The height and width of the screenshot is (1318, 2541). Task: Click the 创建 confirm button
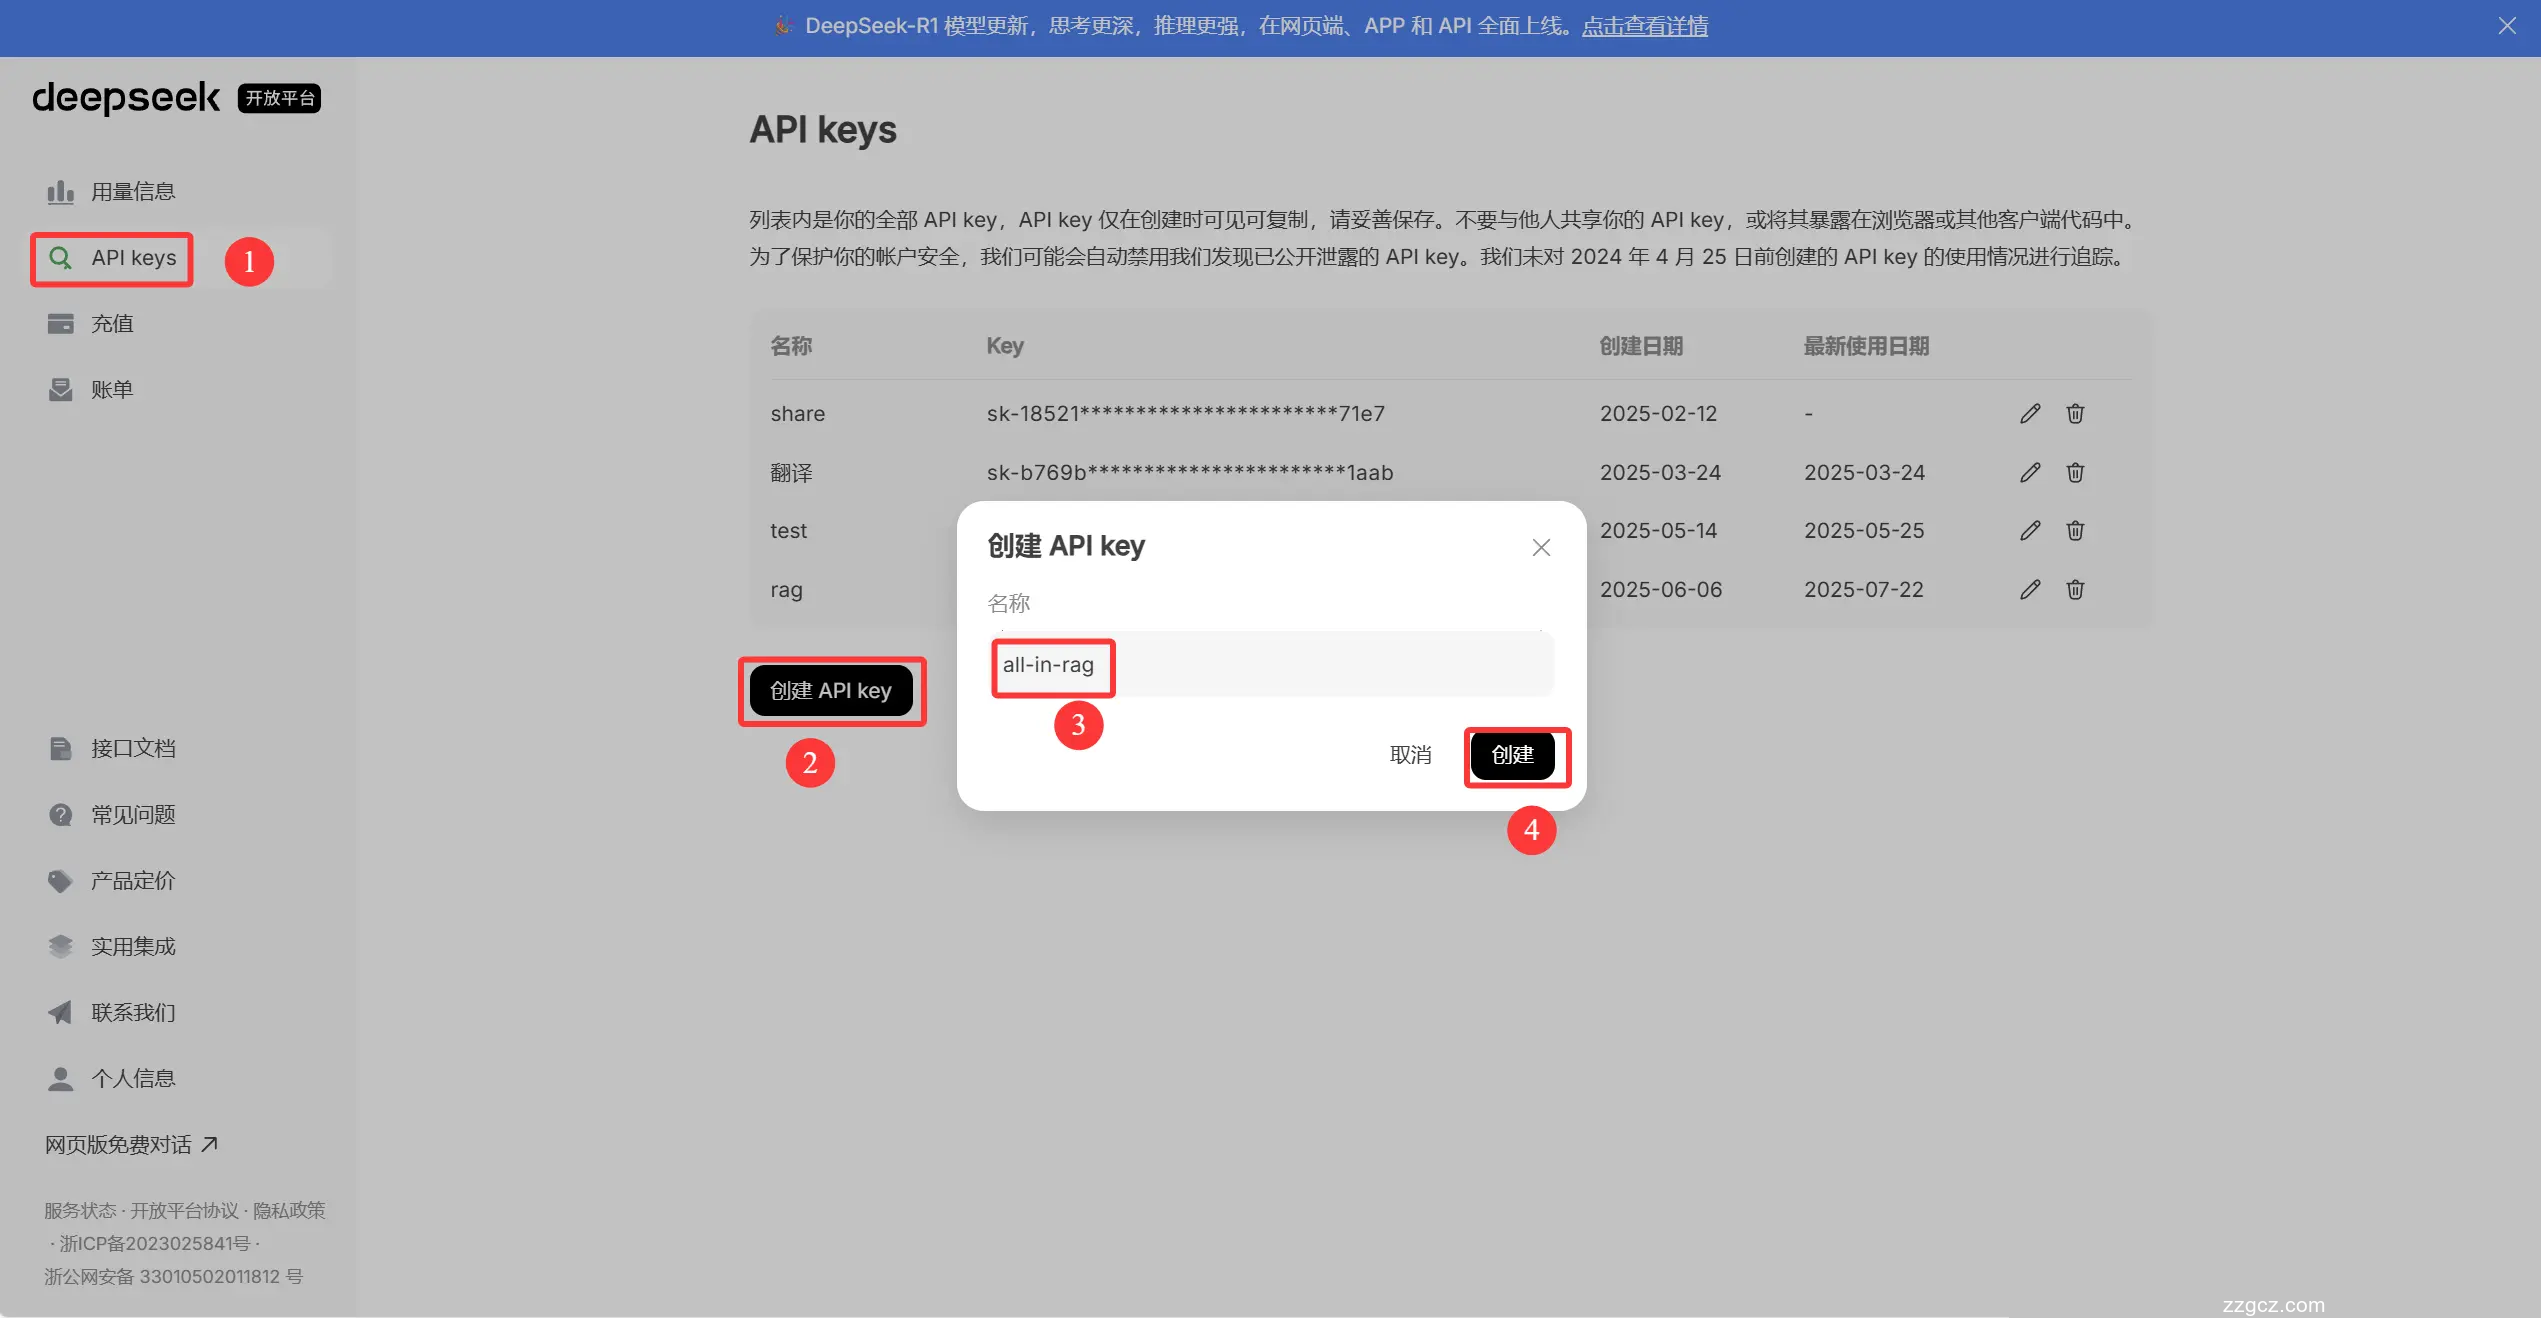click(x=1512, y=755)
